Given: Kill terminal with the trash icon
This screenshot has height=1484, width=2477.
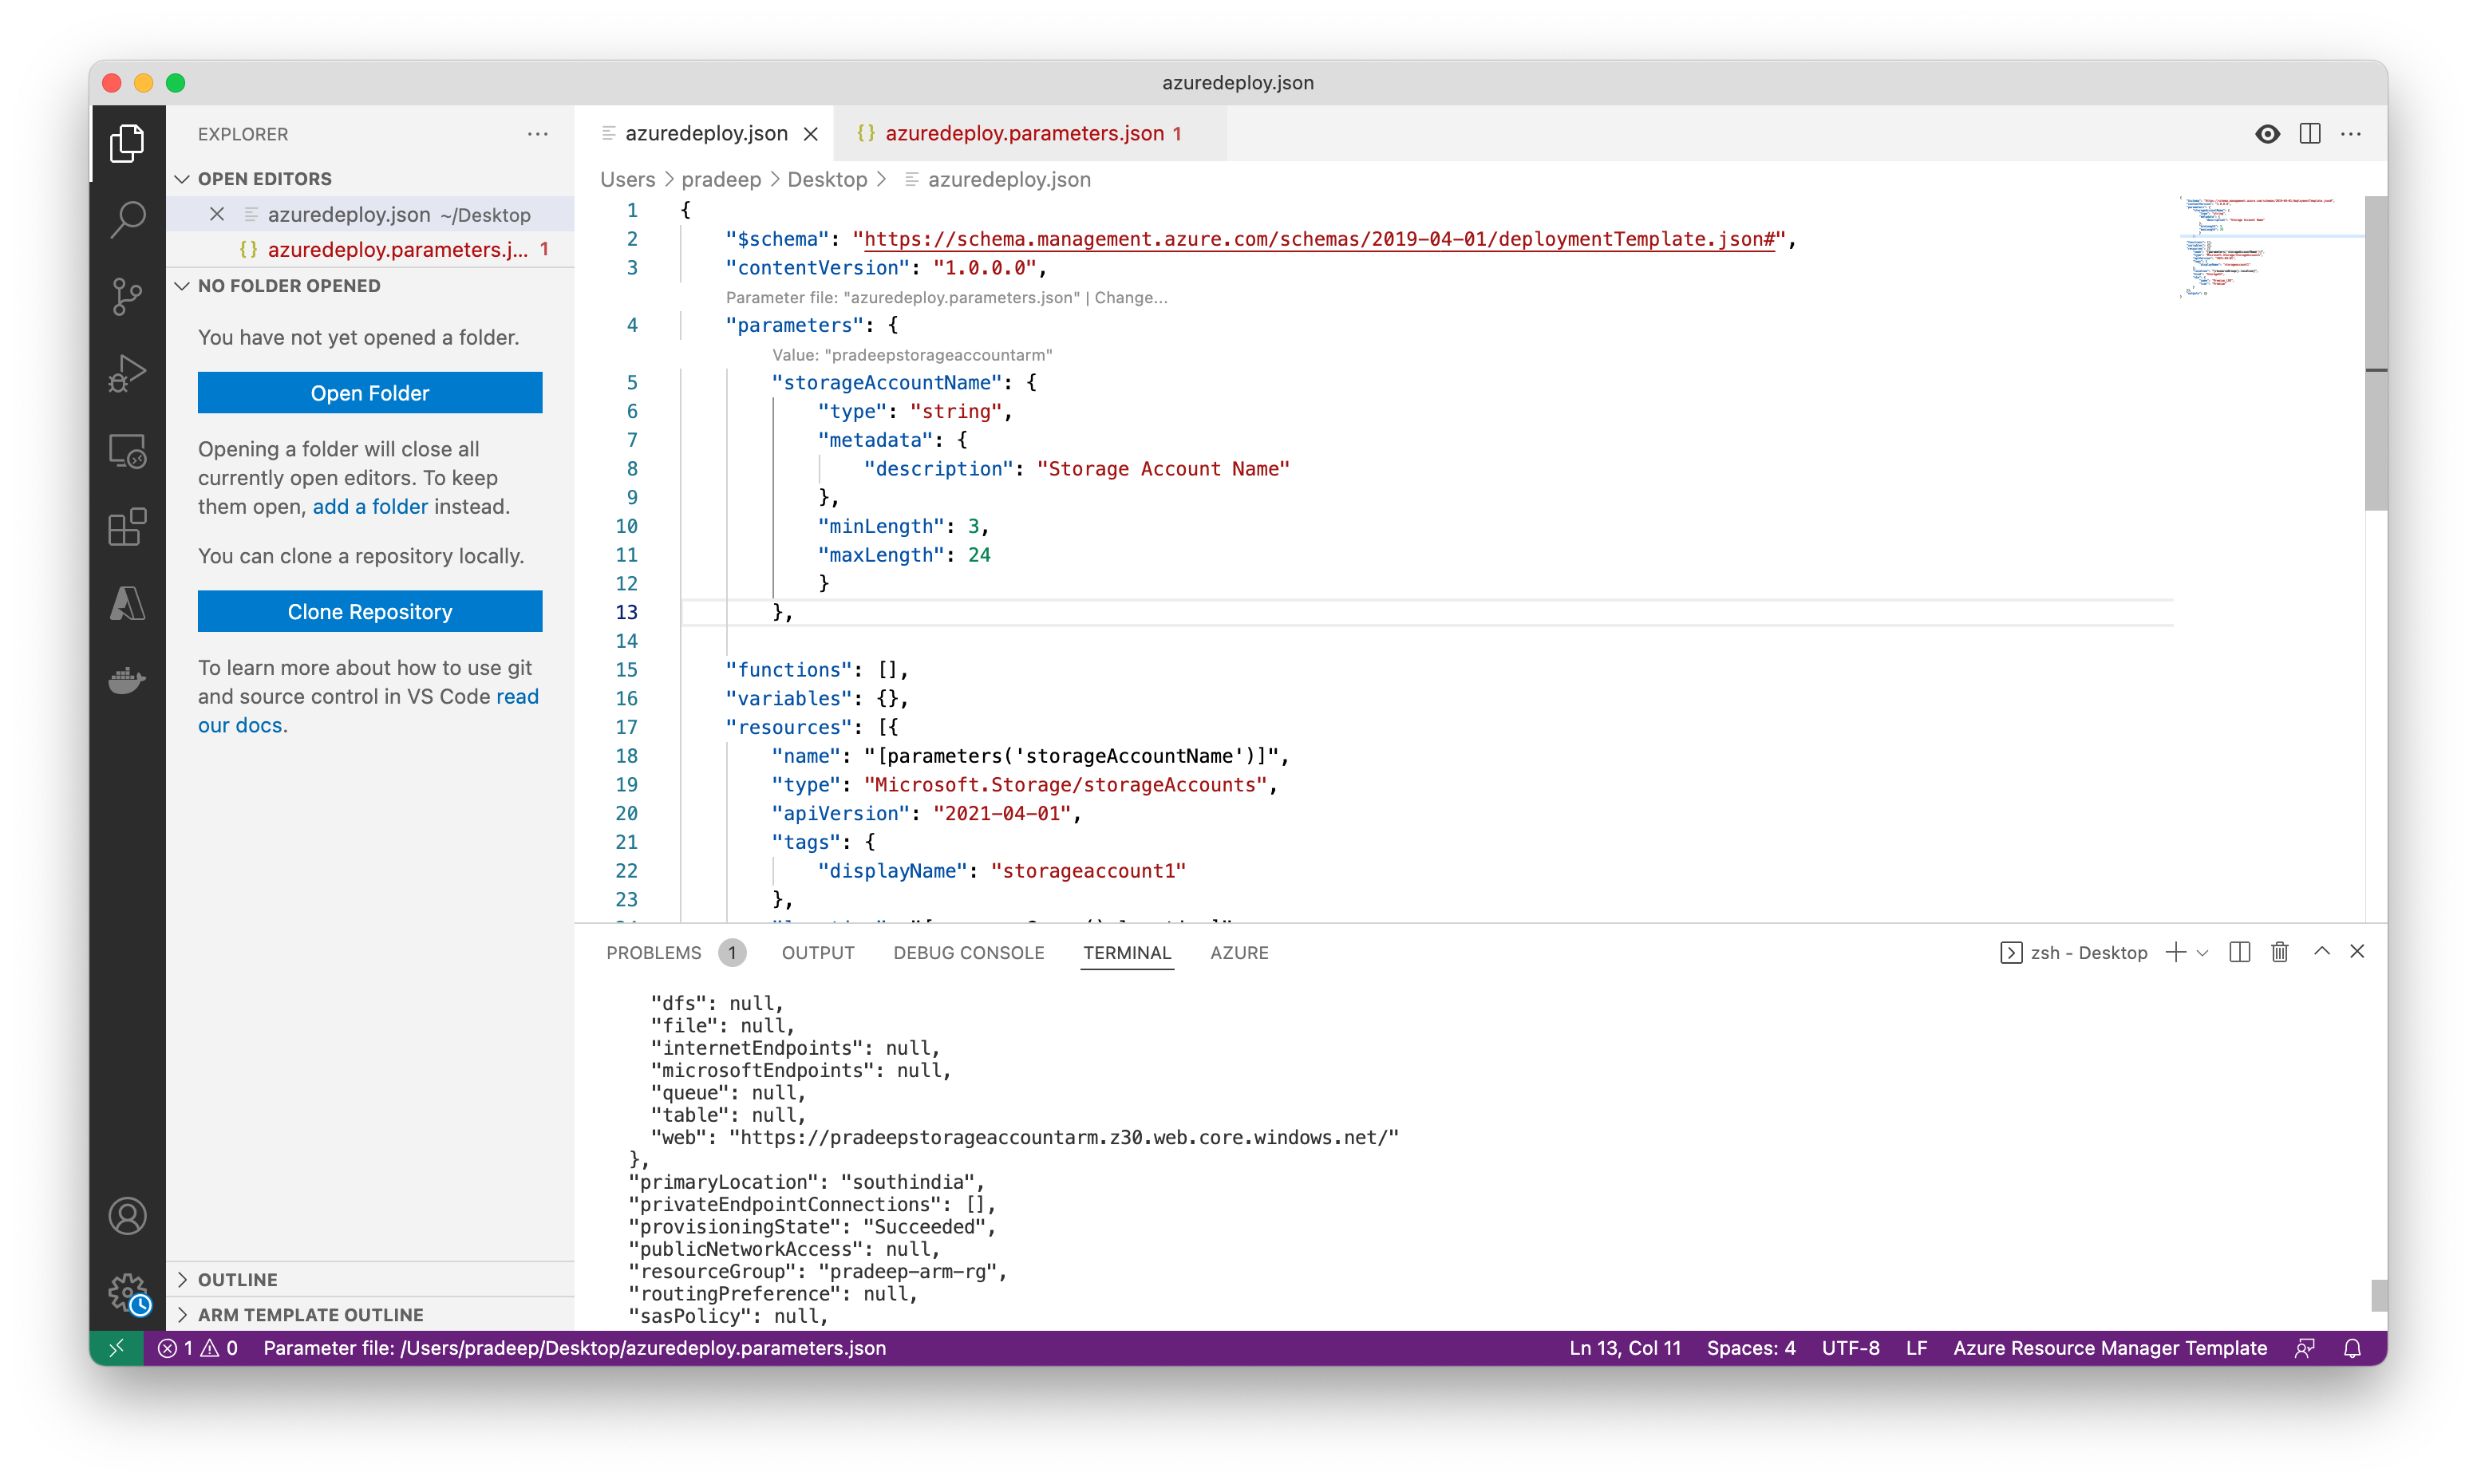Looking at the screenshot, I should 2280,953.
